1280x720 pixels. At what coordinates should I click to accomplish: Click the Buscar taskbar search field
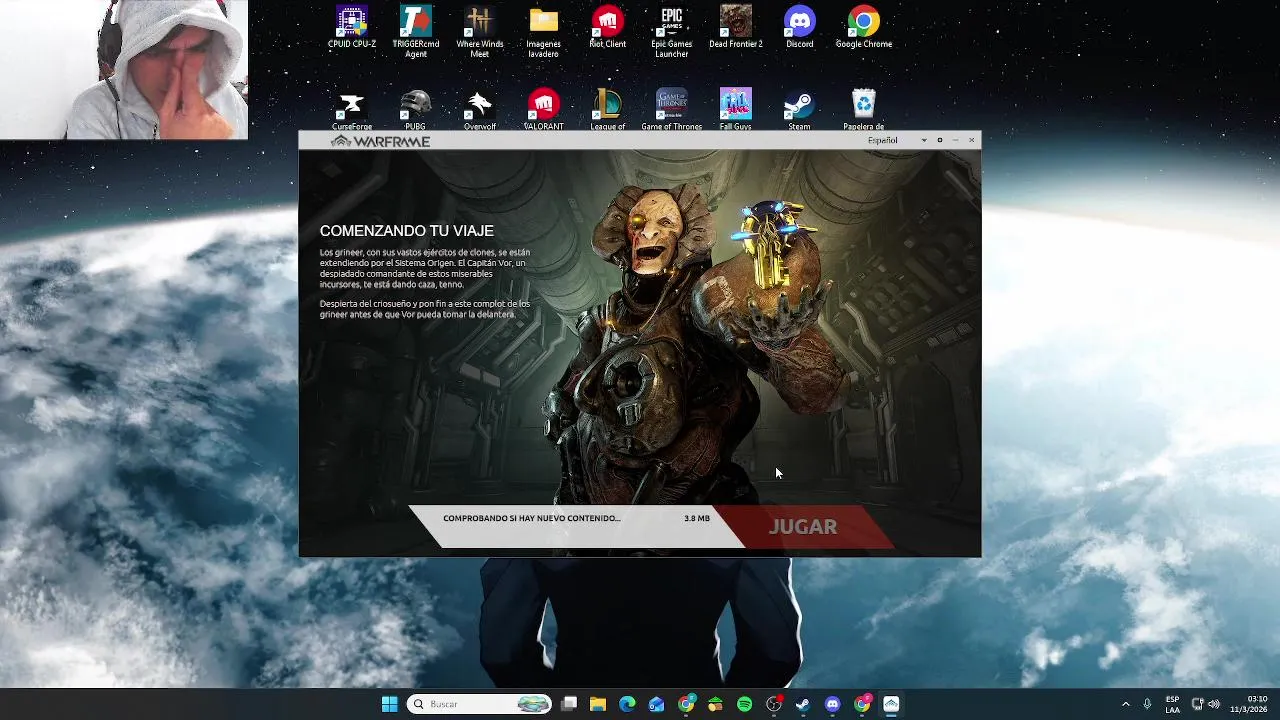(x=481, y=704)
